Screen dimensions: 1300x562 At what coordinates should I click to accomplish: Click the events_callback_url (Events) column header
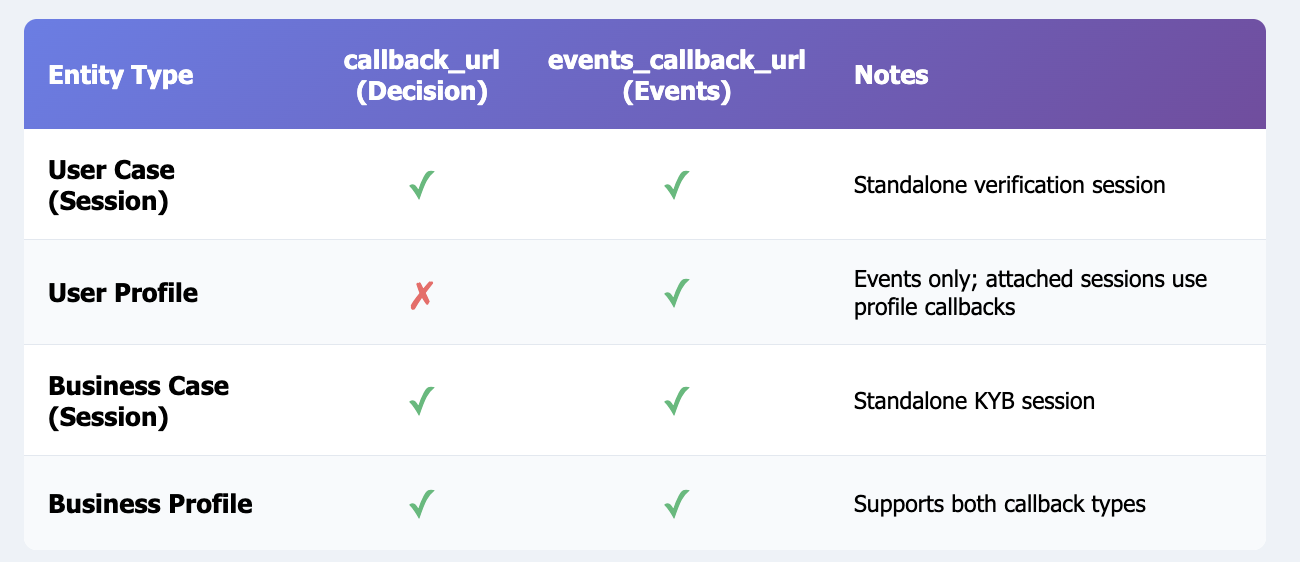tap(677, 76)
